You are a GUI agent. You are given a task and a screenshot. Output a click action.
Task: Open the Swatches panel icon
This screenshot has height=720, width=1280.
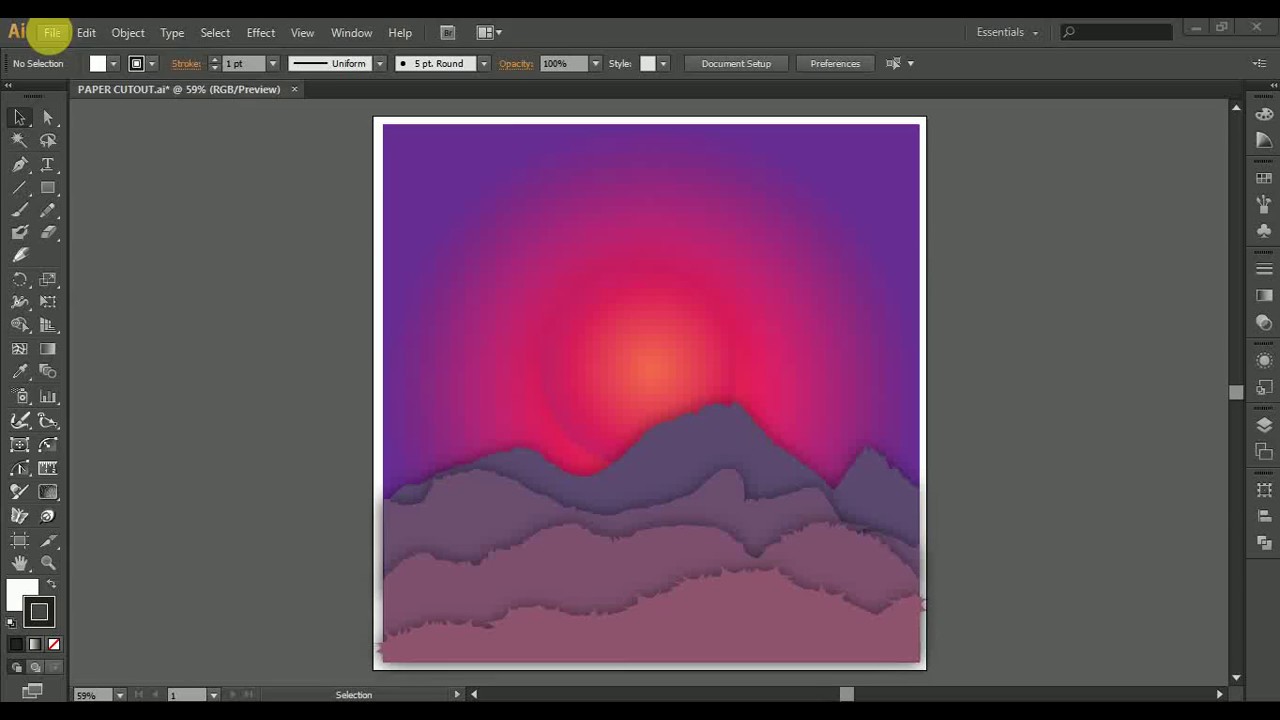(1264, 178)
